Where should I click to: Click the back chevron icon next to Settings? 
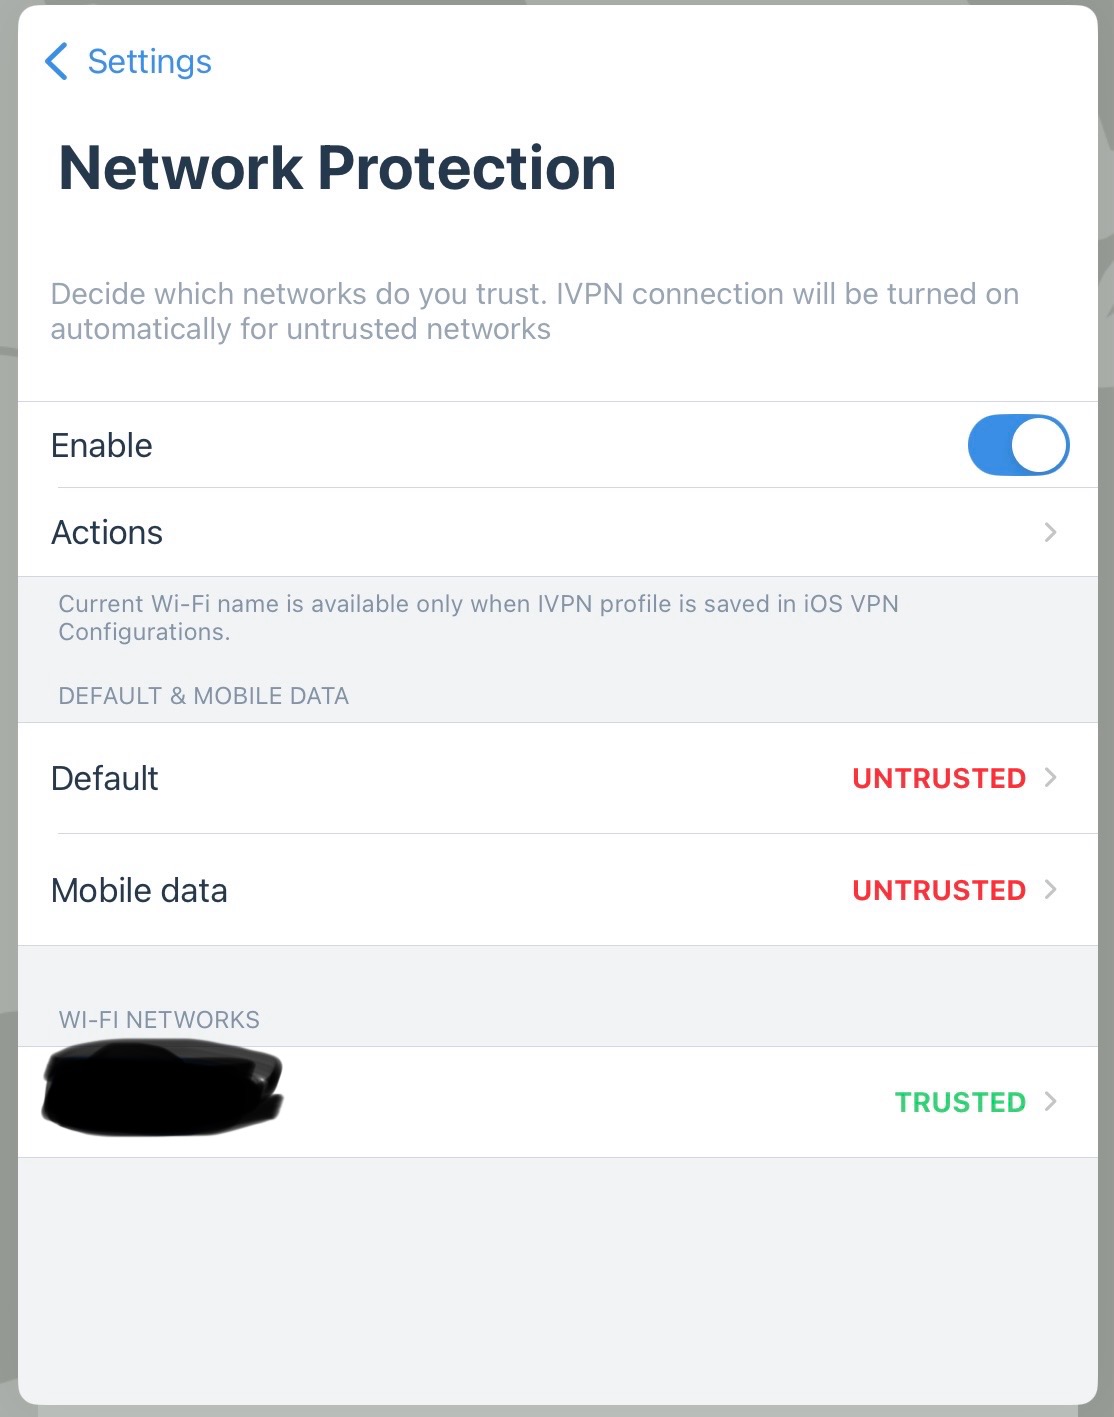57,62
